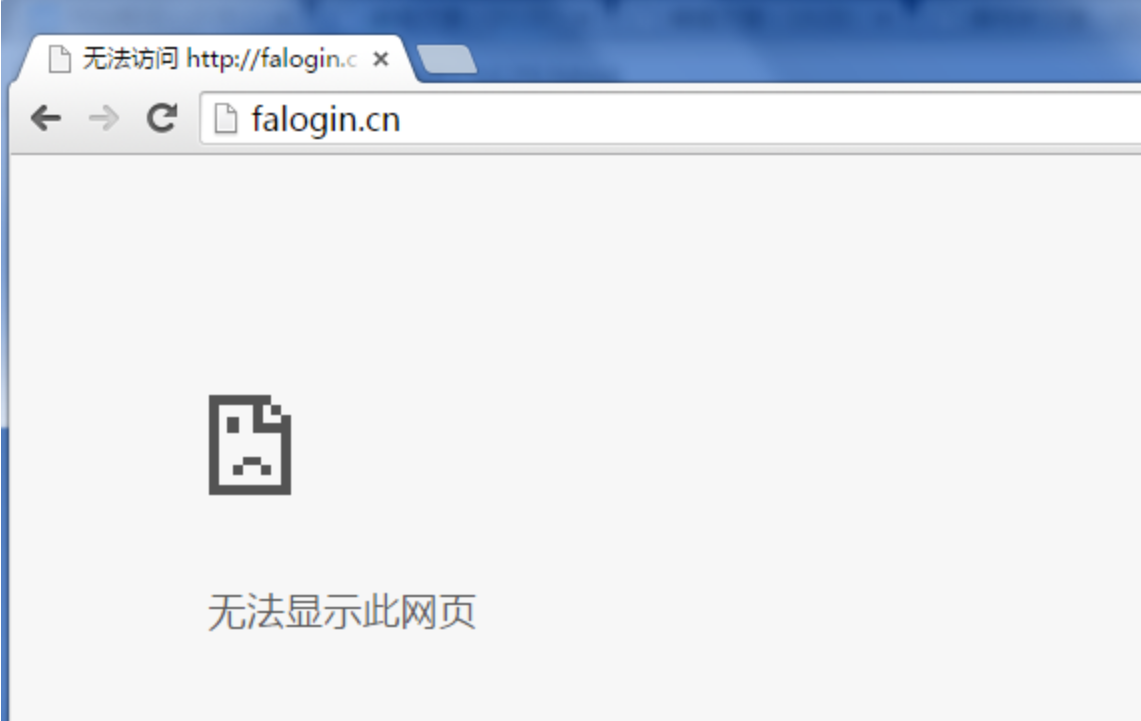Click the page favicon on the tab

[x=60, y=58]
